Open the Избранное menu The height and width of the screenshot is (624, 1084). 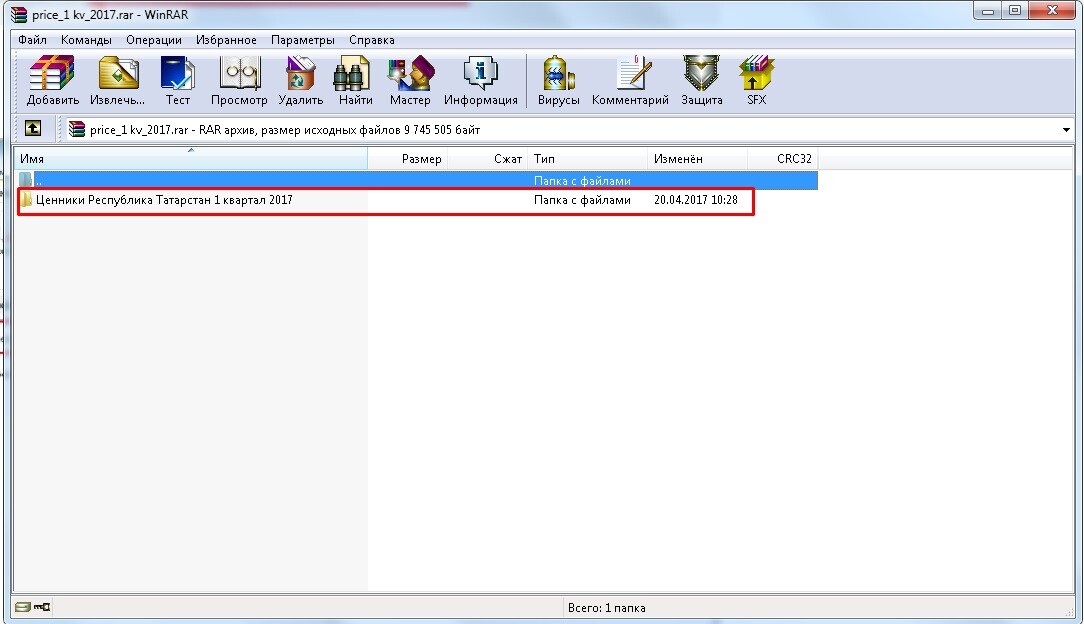[226, 40]
